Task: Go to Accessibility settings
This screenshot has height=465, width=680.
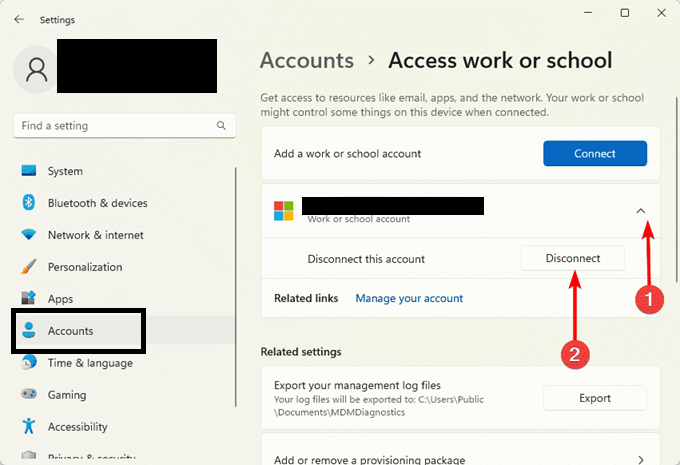Action: pos(124,427)
